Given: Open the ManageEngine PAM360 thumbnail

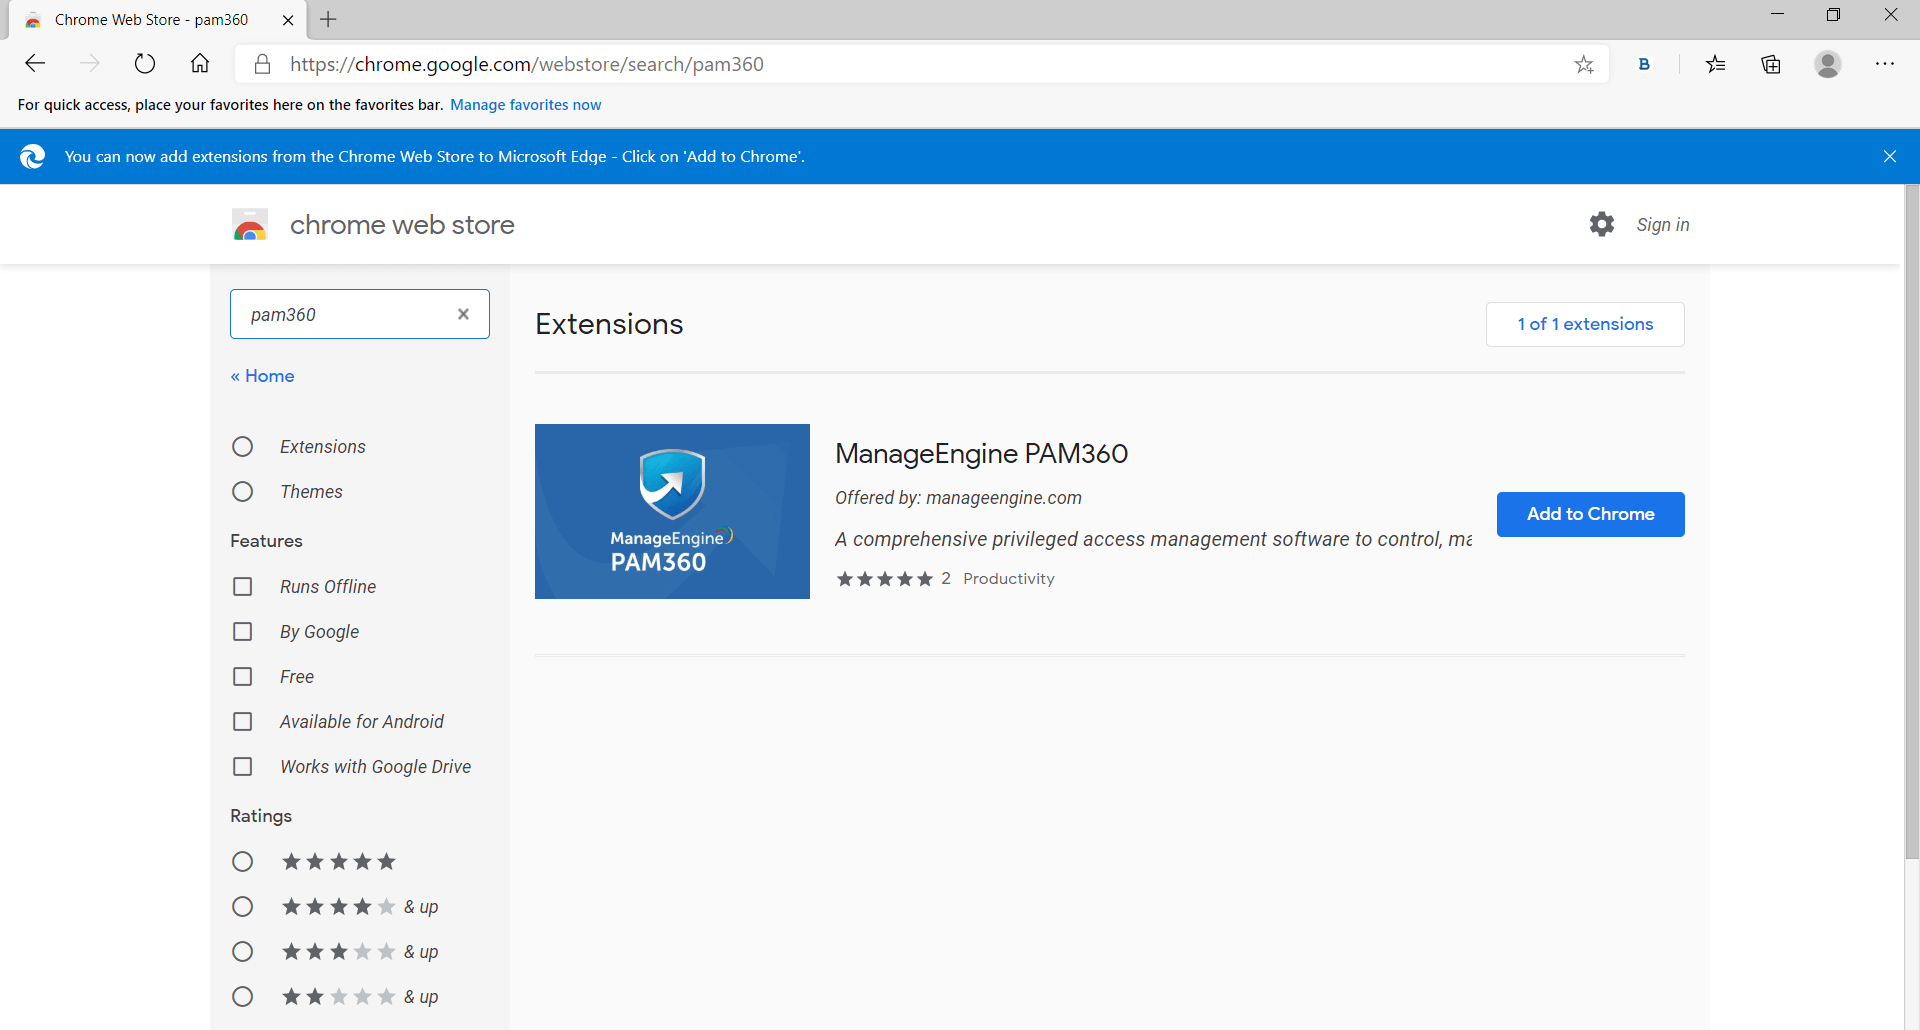Looking at the screenshot, I should 672,511.
